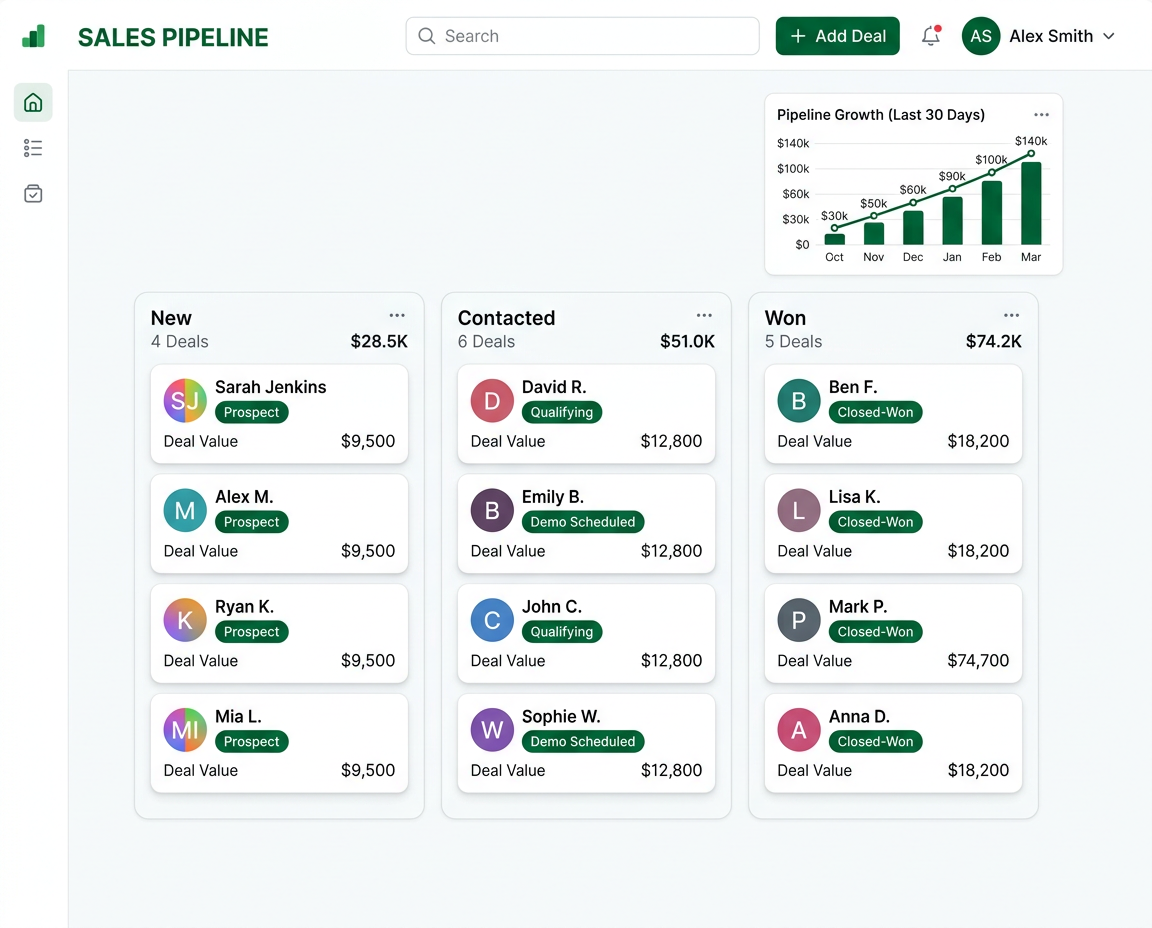The height and width of the screenshot is (928, 1152).
Task: Click Alex M.'s Prospect tag
Action: [251, 522]
